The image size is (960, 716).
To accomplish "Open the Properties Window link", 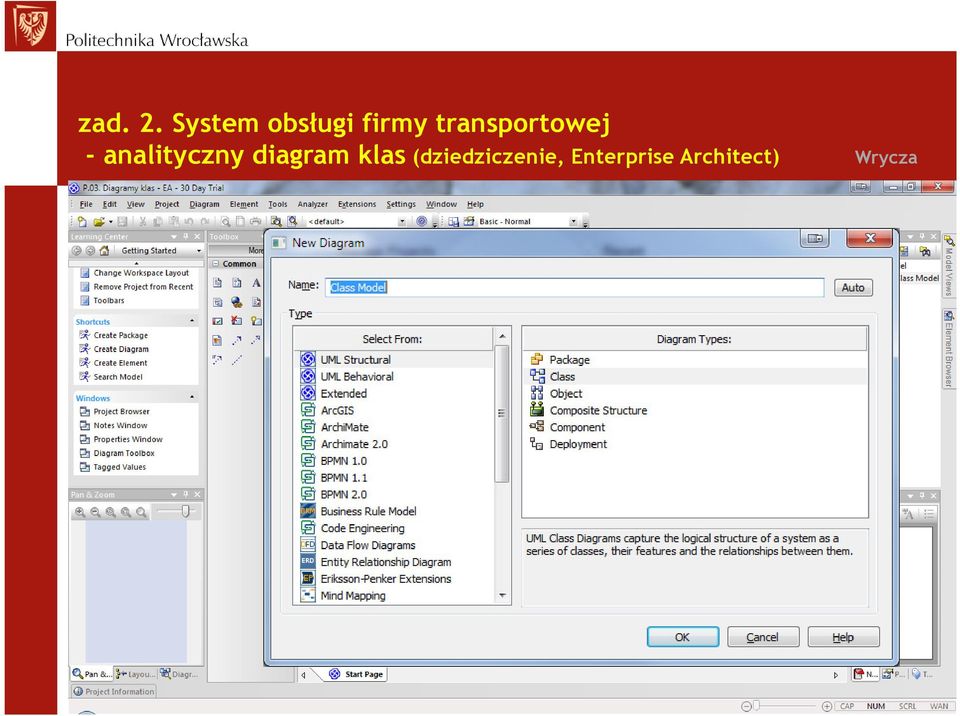I will (128, 439).
